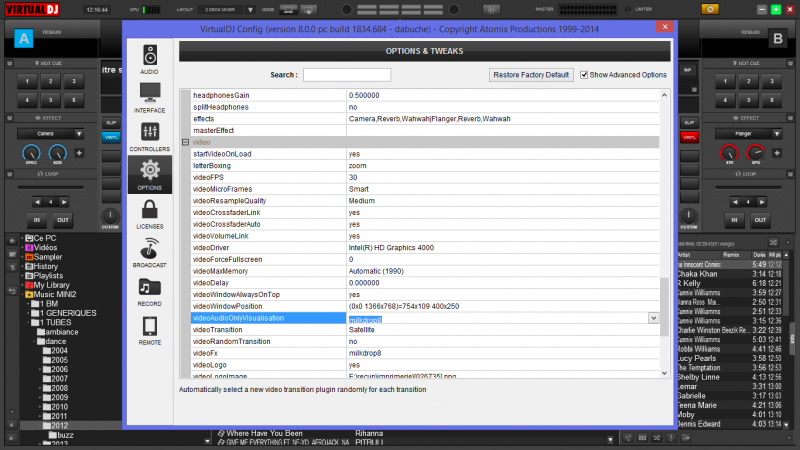The width and height of the screenshot is (800, 450).
Task: Open the Audio settings section
Action: click(149, 59)
